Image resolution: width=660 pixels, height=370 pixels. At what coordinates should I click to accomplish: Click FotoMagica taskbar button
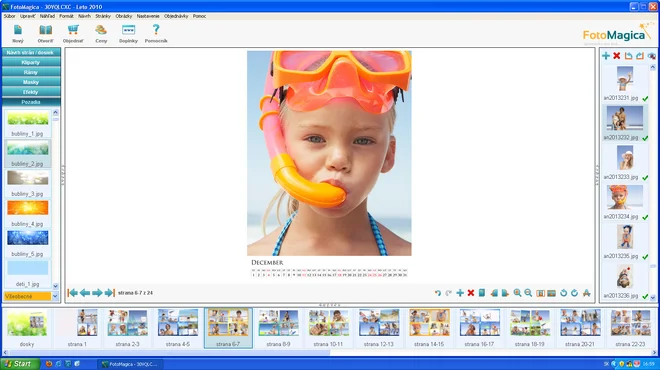click(130, 364)
